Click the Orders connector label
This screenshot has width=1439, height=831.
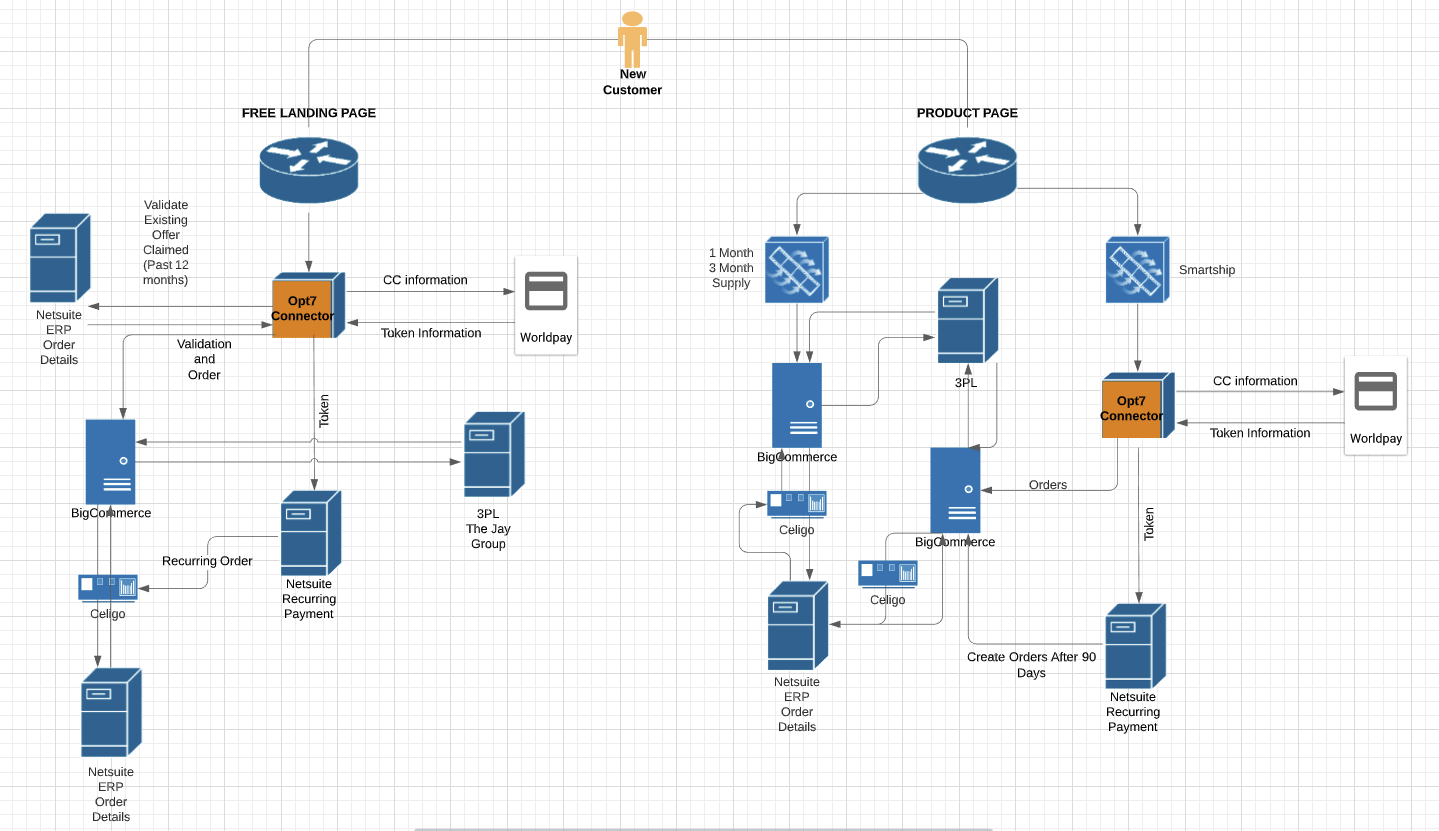click(1048, 485)
